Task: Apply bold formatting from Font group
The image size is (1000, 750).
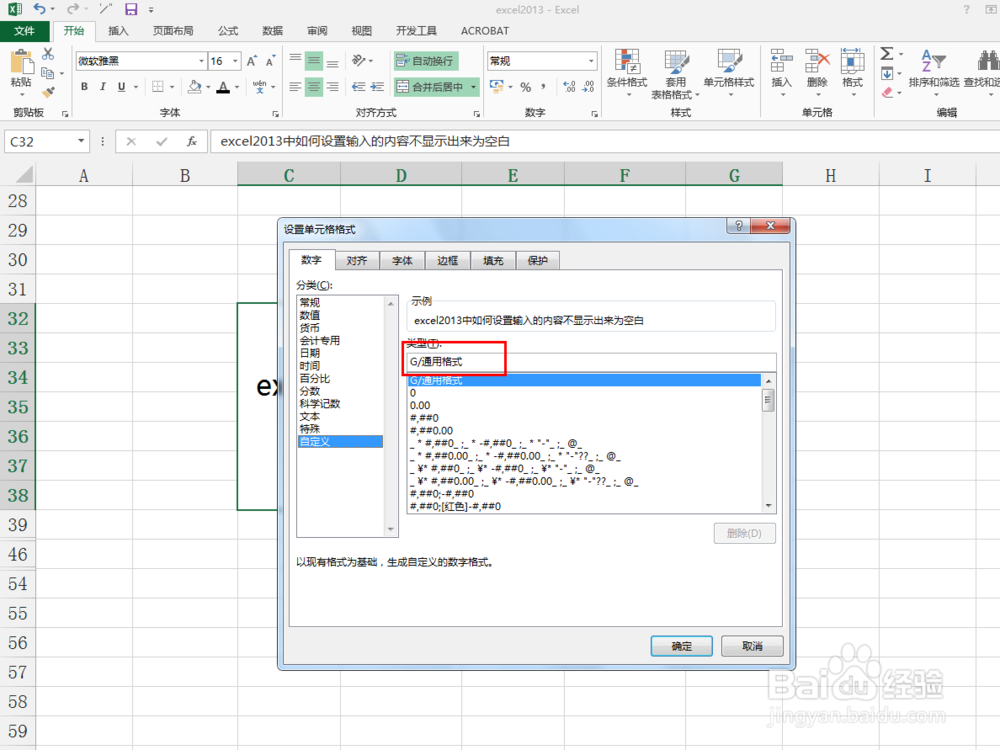Action: pyautogui.click(x=84, y=85)
